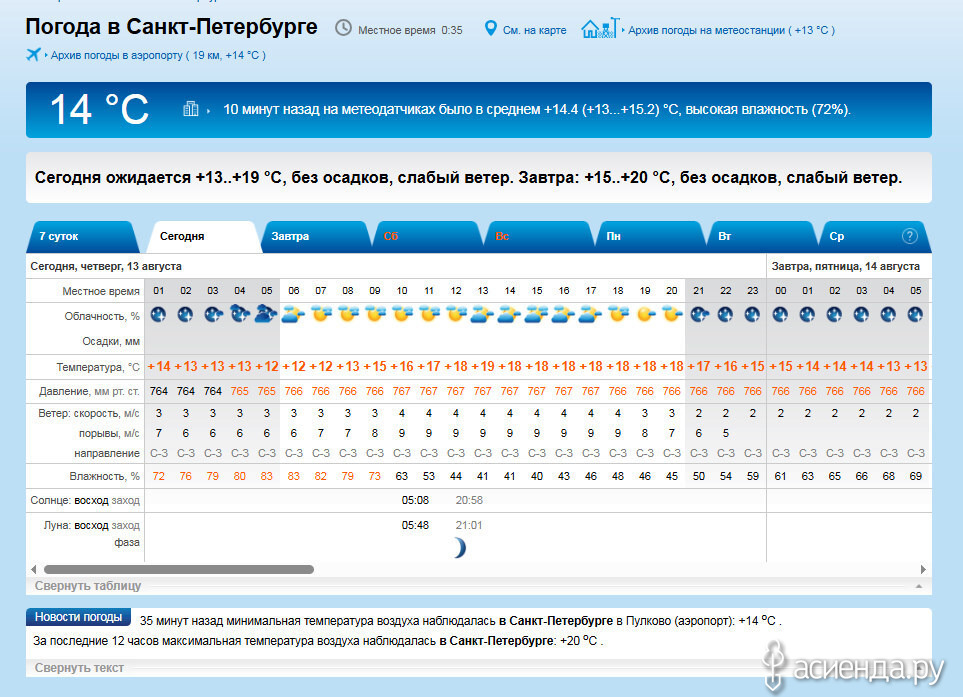Viewport: 963px width, 697px height.
Task: Click the cloudiness icon for hour 12
Action: point(456,314)
